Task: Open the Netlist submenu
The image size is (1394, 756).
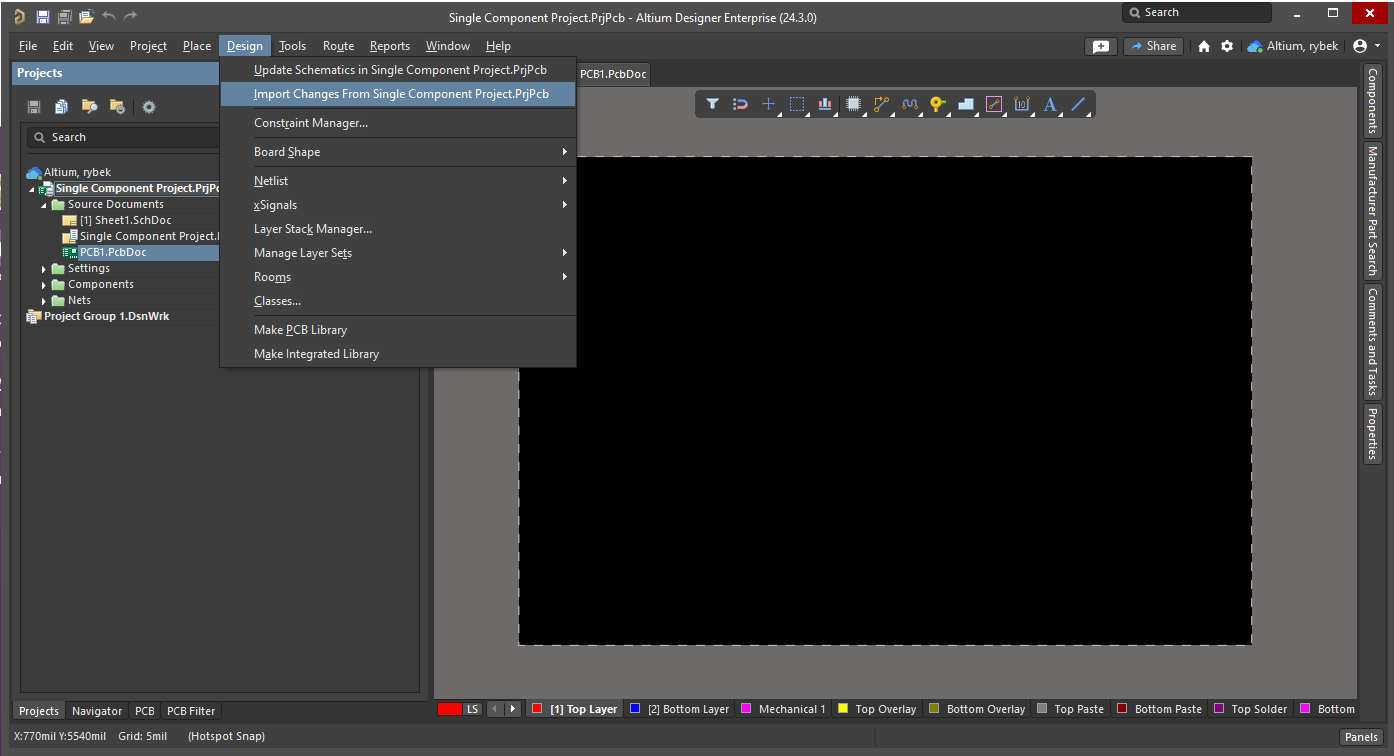Action: (398, 181)
